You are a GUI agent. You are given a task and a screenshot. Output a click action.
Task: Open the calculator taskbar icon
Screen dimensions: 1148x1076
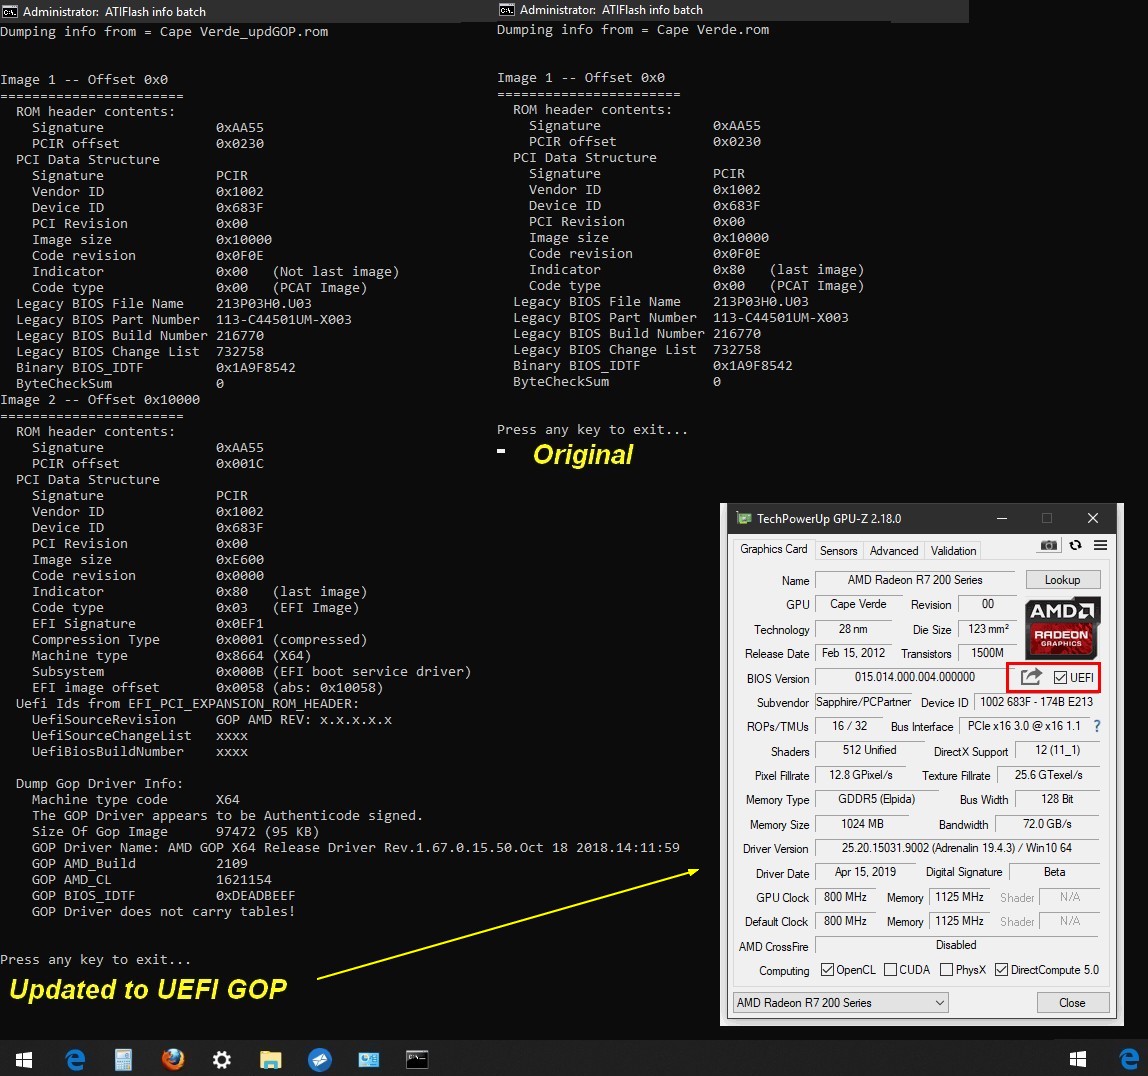tap(124, 1059)
